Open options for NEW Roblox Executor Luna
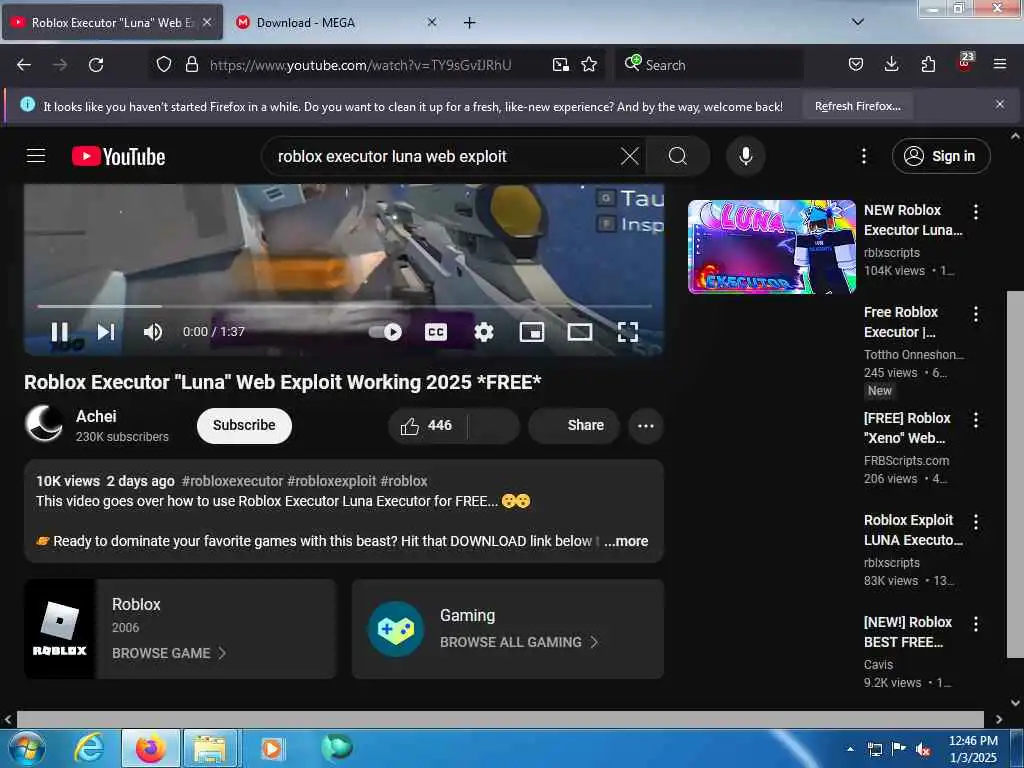Image resolution: width=1024 pixels, height=768 pixels. coord(976,212)
